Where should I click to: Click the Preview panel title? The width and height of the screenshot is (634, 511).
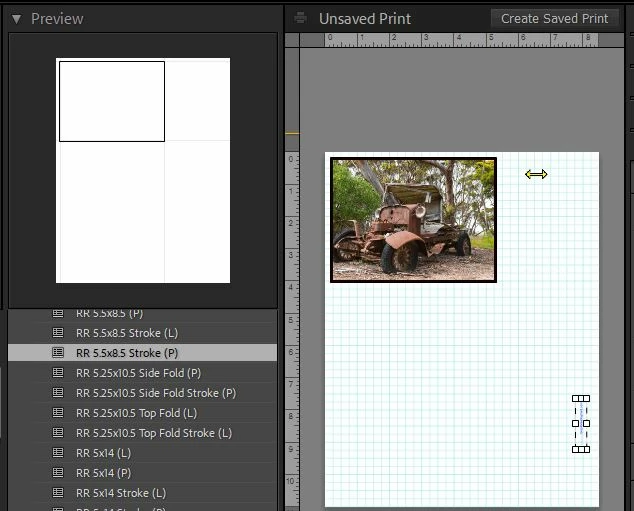[57, 19]
